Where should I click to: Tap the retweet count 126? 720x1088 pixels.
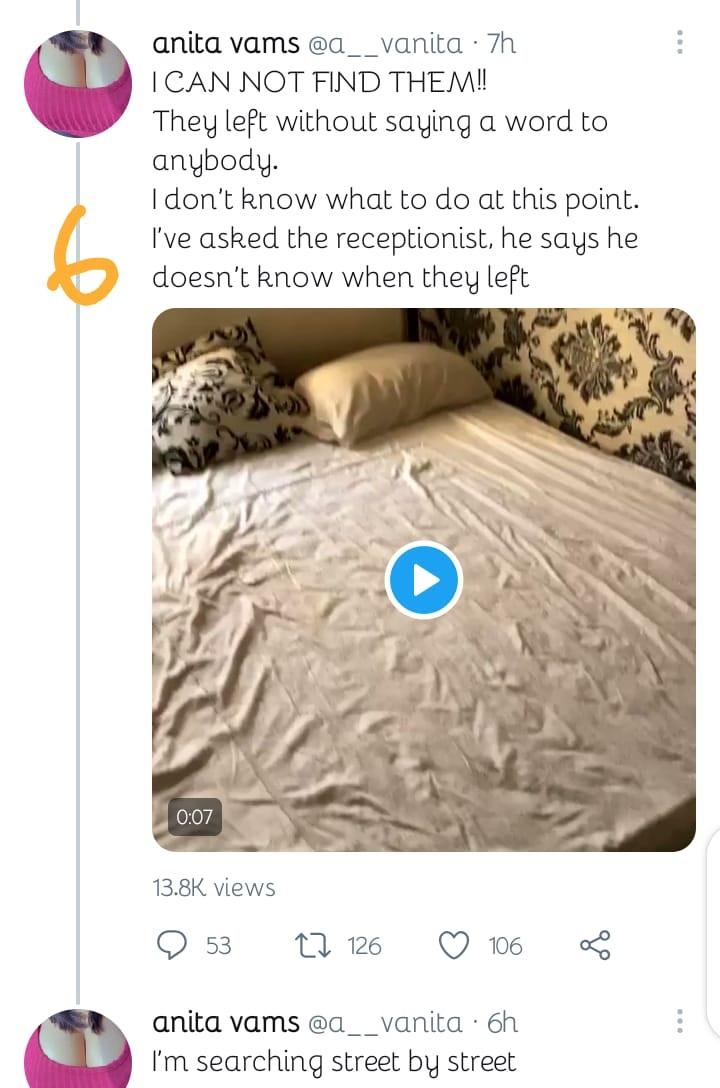click(x=364, y=945)
